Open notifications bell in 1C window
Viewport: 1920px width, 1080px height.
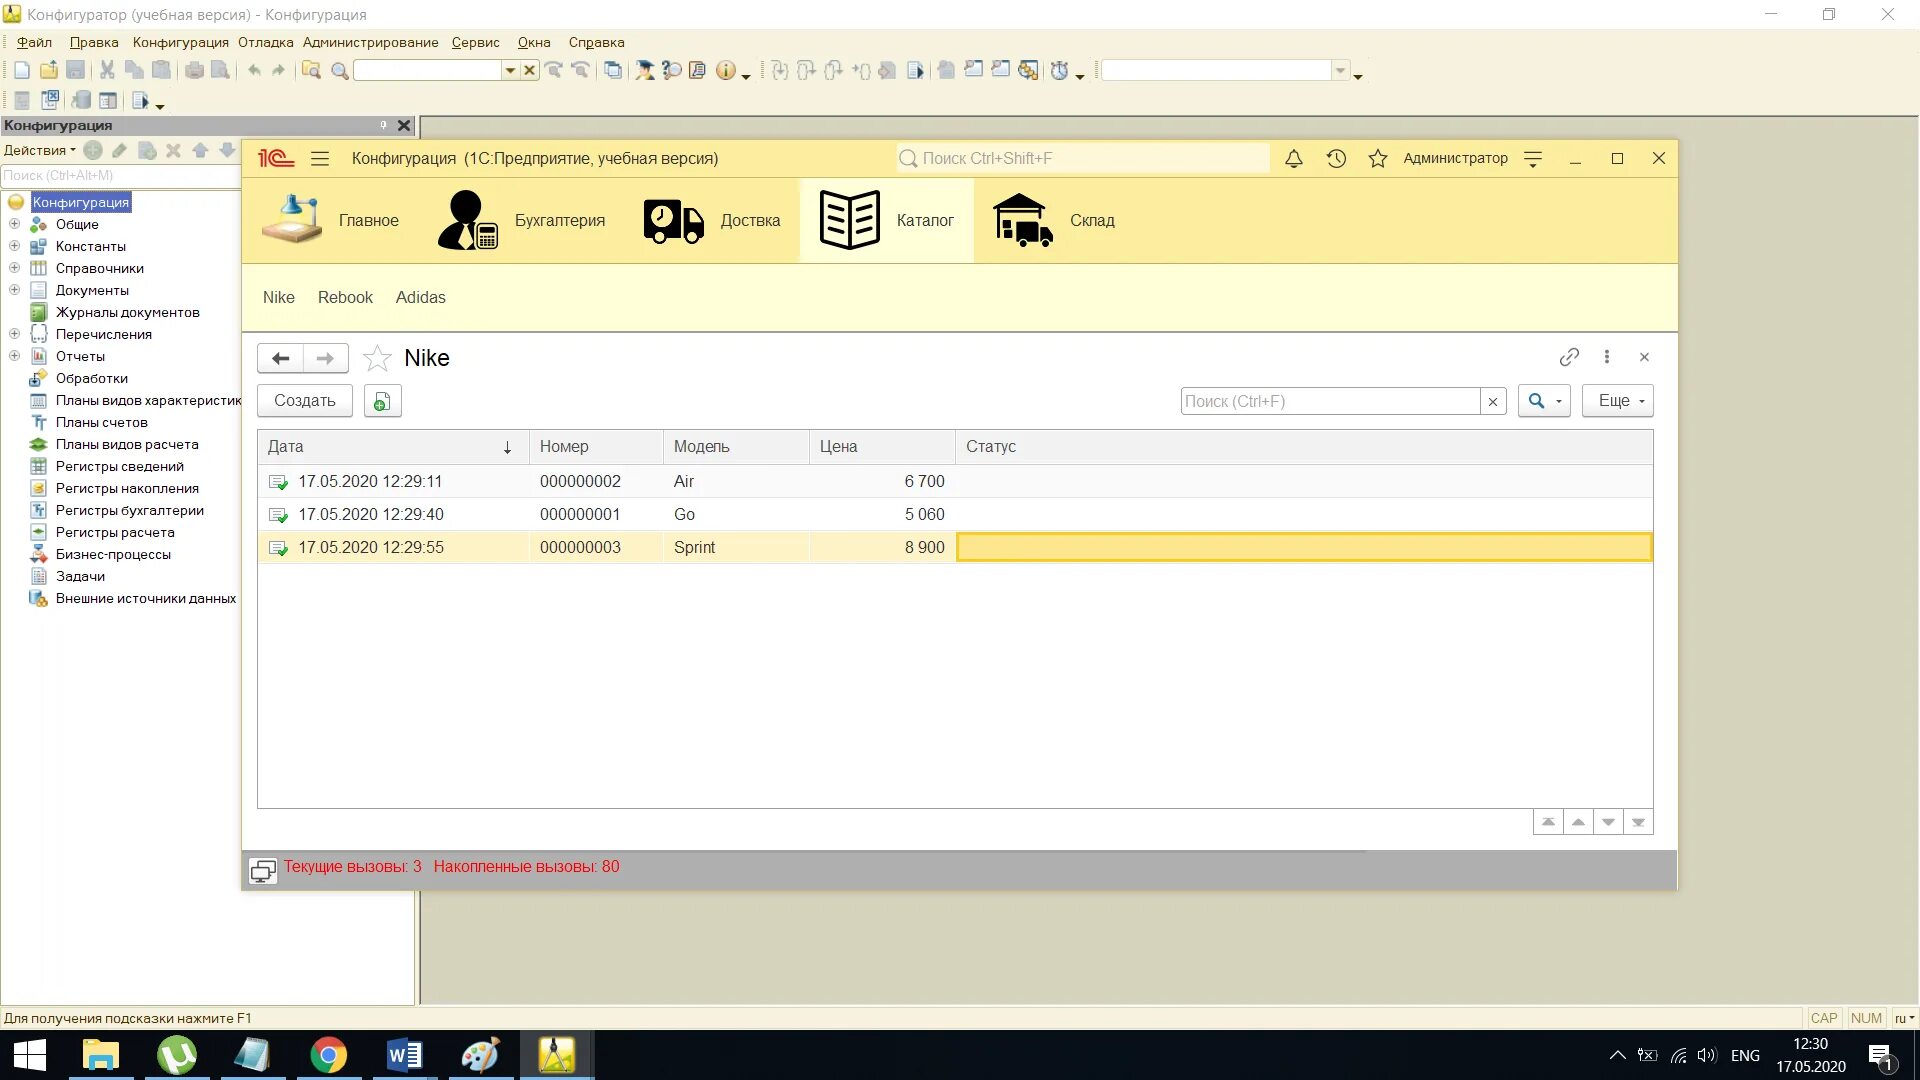(x=1293, y=159)
